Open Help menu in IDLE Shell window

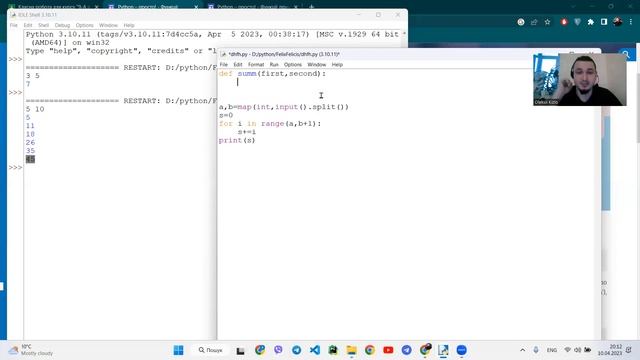point(129,25)
